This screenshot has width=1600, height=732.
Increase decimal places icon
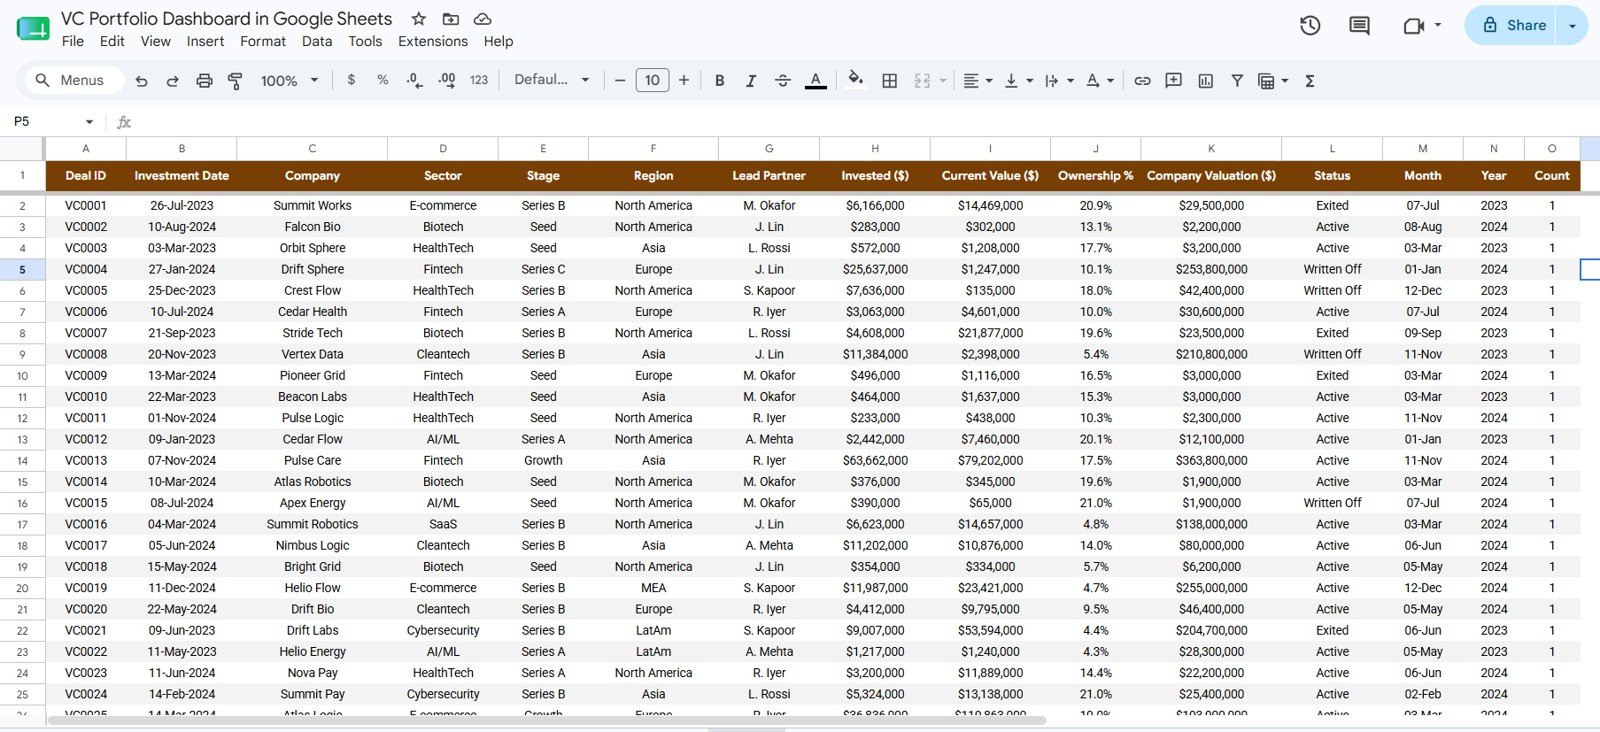click(447, 80)
